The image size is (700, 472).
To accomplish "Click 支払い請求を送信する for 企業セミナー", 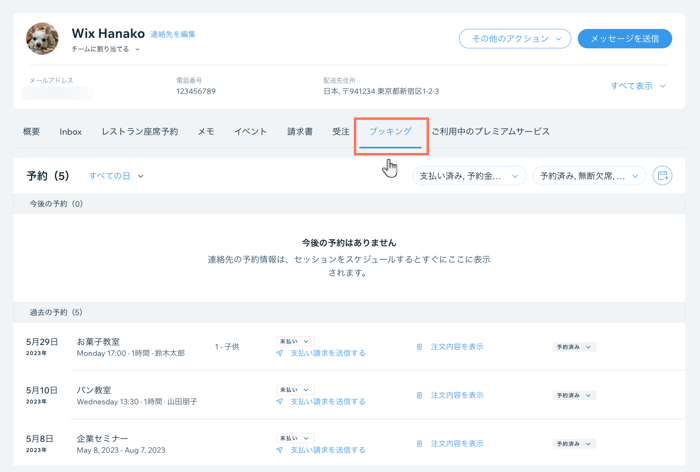I will pyautogui.click(x=328, y=450).
